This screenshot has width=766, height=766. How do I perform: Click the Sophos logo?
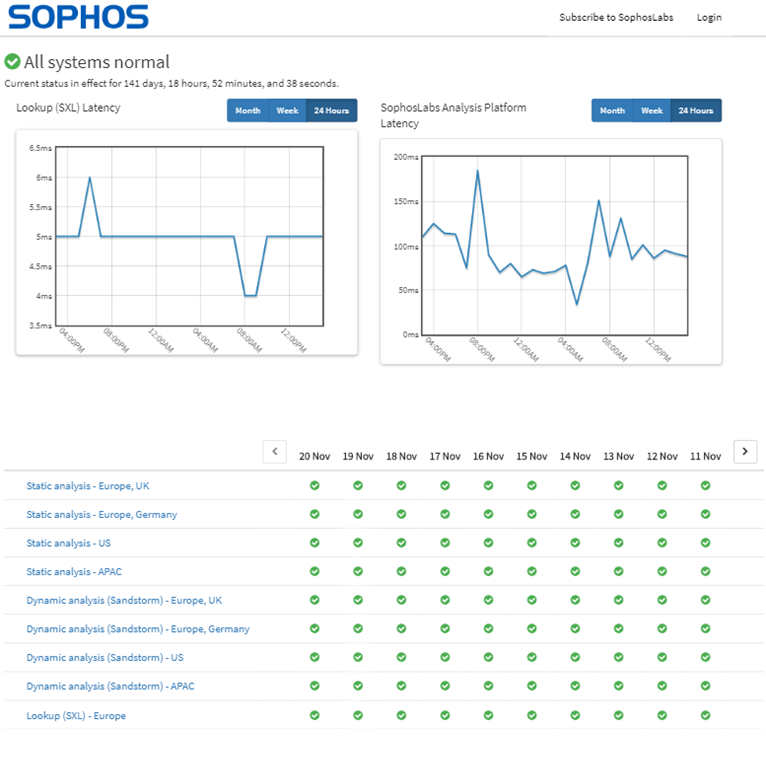click(78, 17)
